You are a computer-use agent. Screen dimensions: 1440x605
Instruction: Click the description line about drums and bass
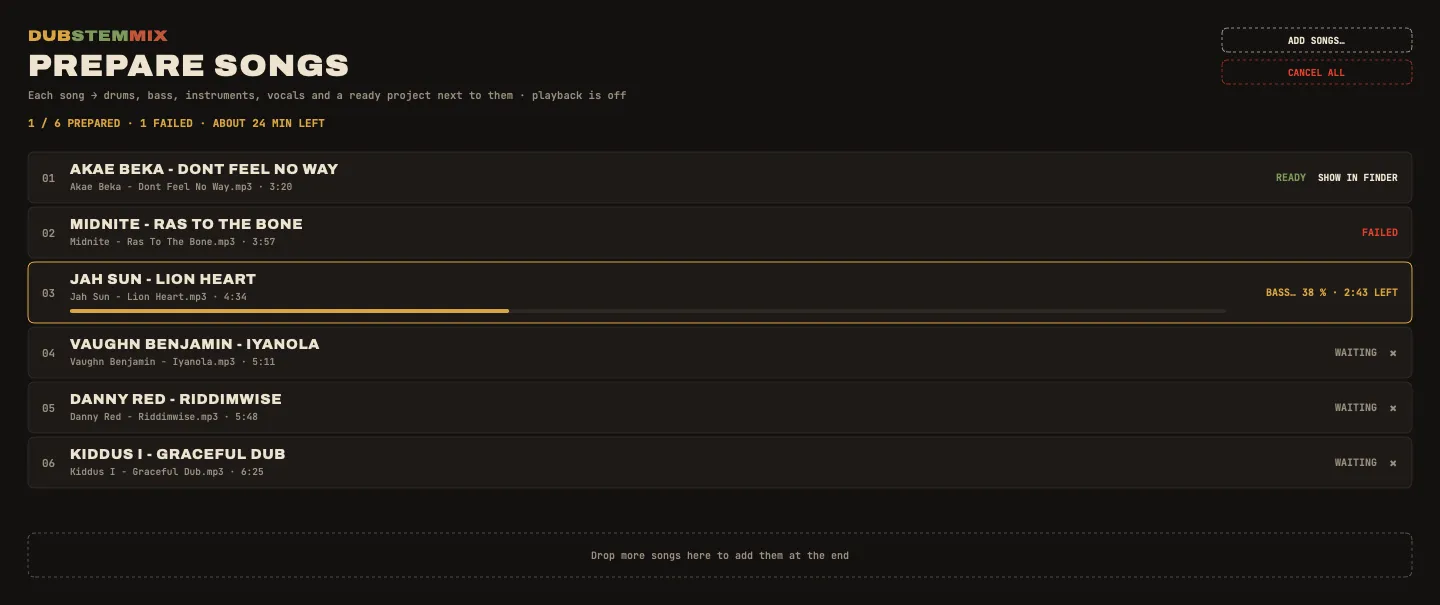point(327,96)
